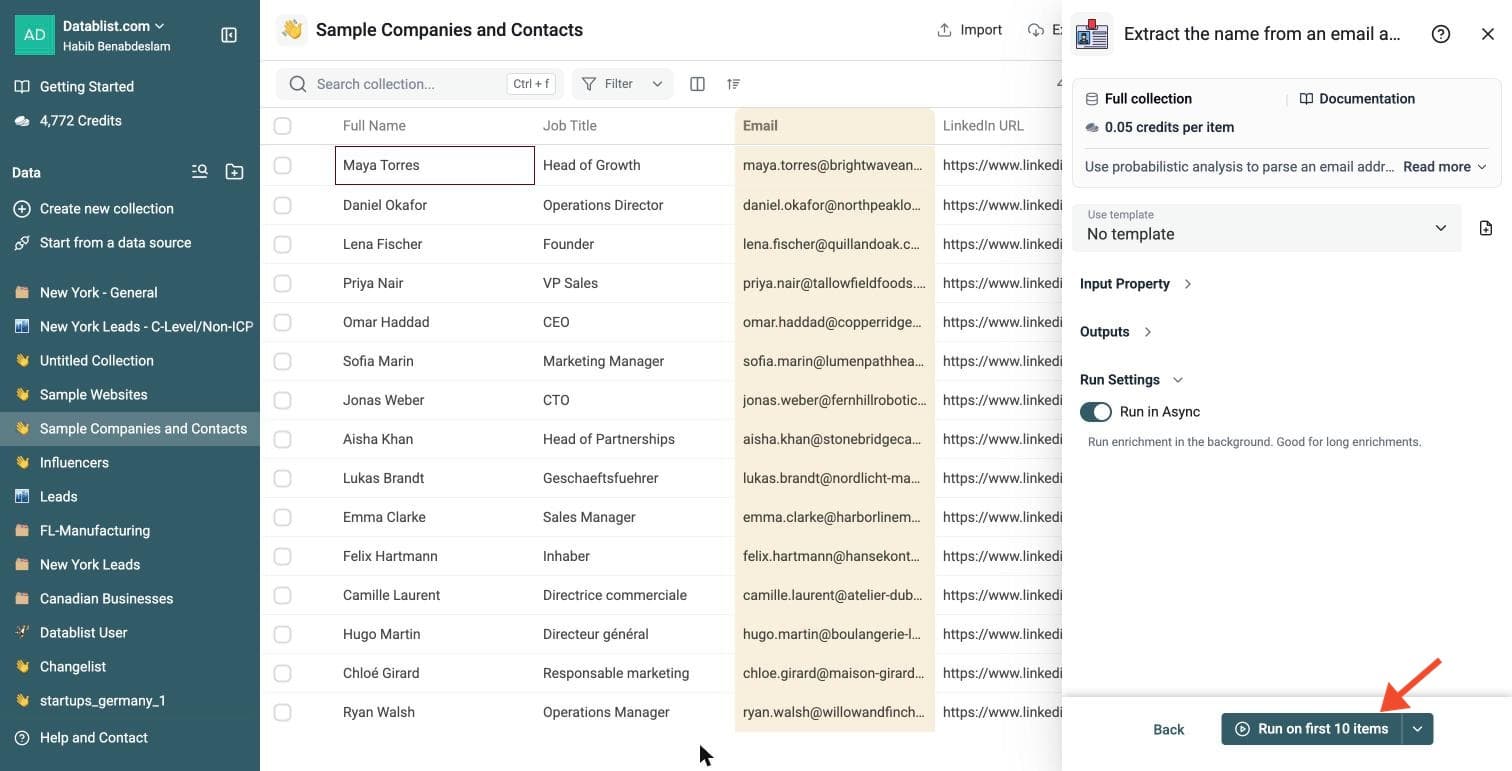Open the column layout icon in toolbar
This screenshot has height=771, width=1512.
tap(698, 84)
